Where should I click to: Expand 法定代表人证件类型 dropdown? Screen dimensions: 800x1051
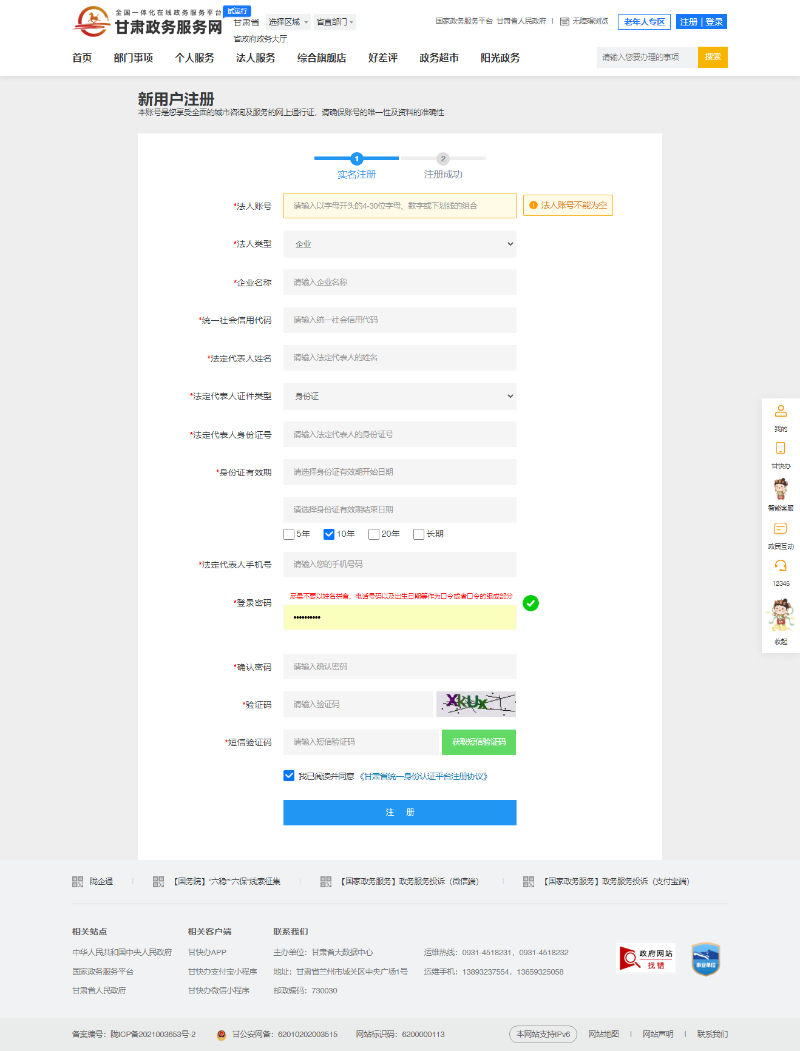[x=399, y=396]
